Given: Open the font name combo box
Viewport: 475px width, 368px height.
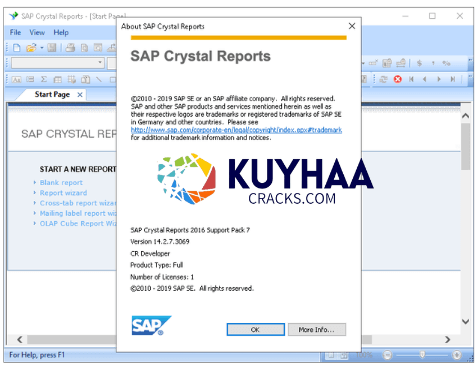Looking at the screenshot, I should pyautogui.click(x=58, y=63).
